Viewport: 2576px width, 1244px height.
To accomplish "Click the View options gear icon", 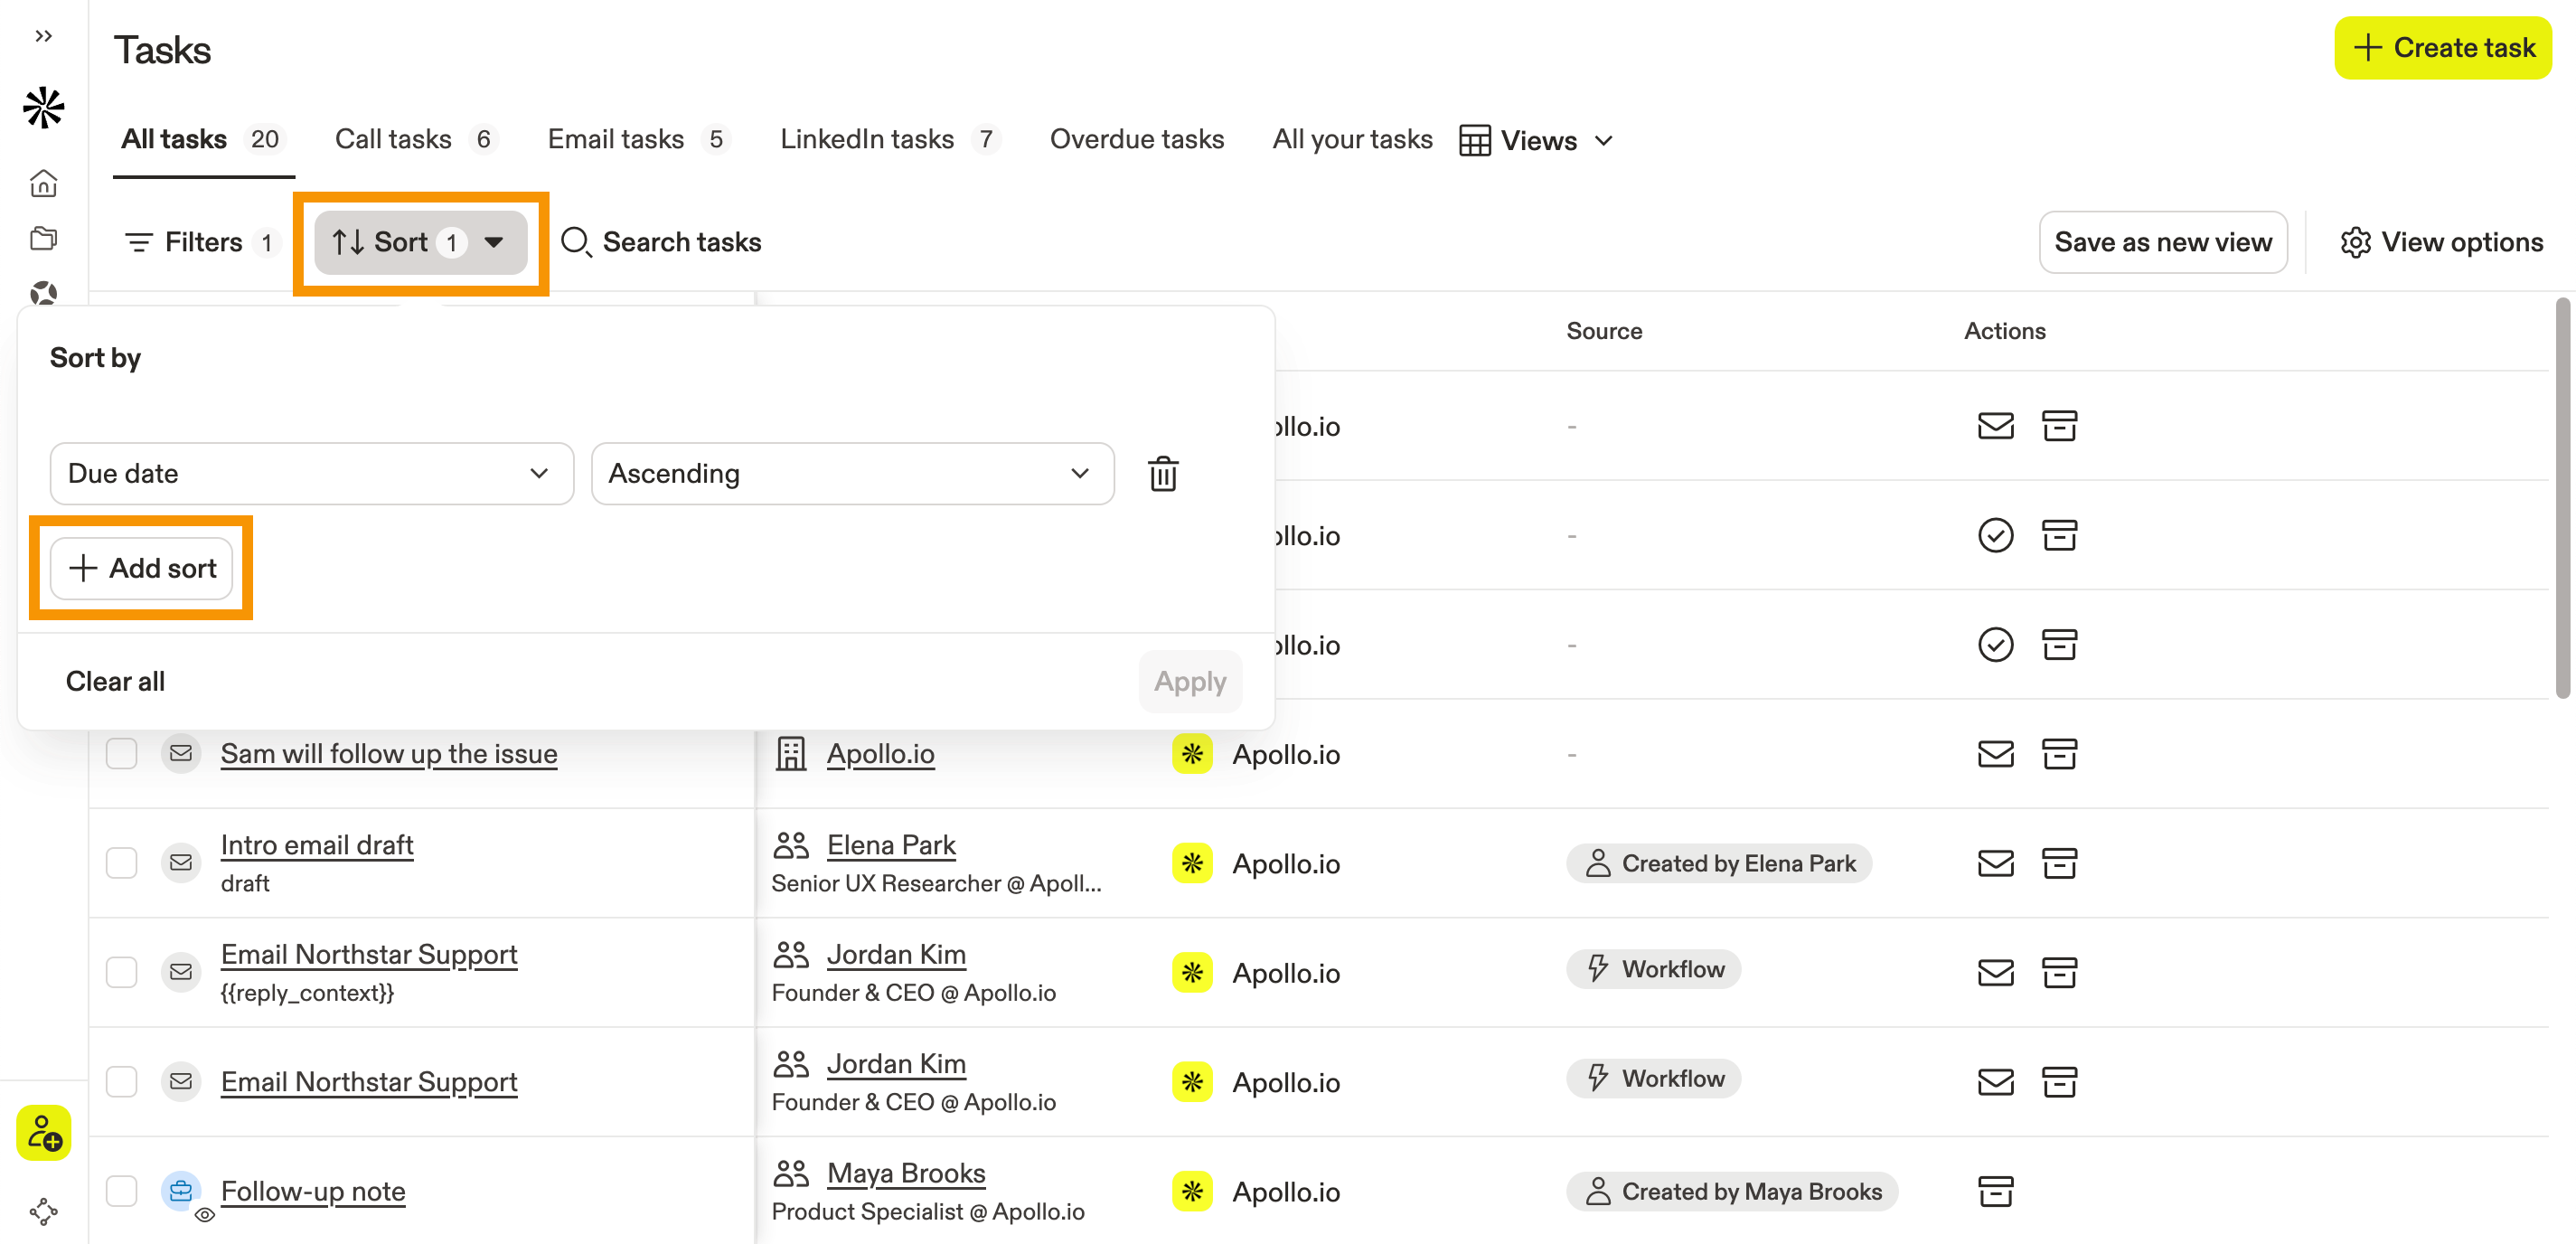I will click(x=2355, y=242).
